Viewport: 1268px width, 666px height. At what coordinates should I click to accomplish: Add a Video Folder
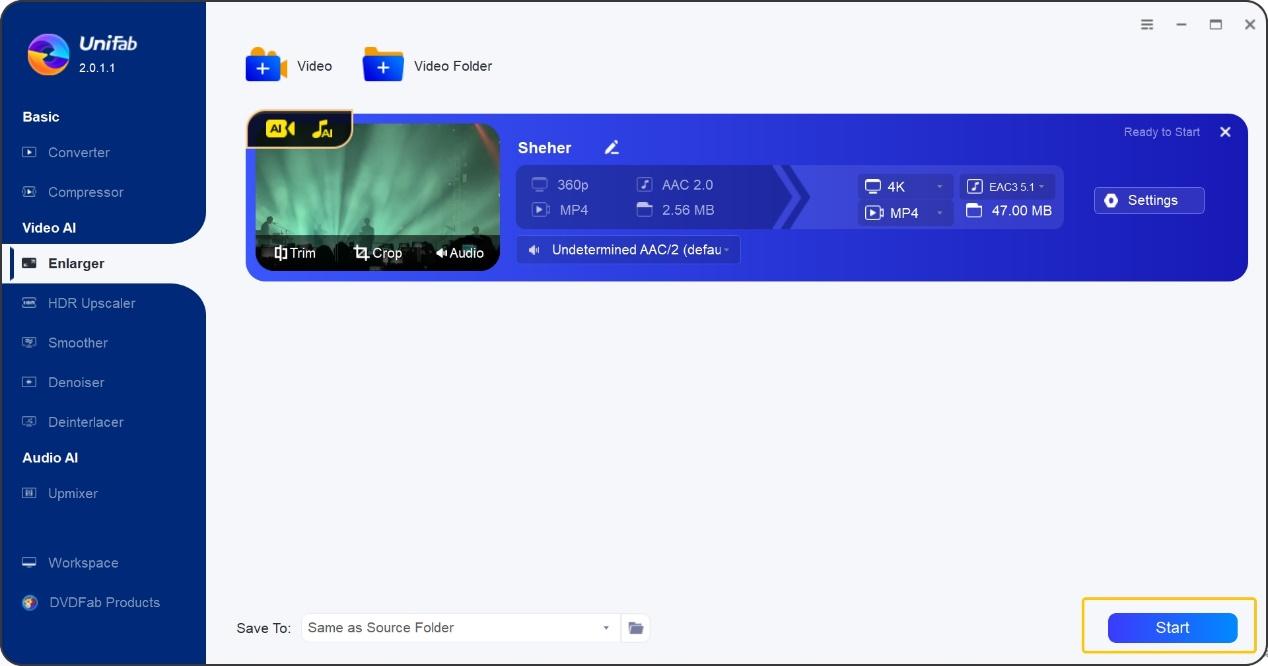coord(428,66)
